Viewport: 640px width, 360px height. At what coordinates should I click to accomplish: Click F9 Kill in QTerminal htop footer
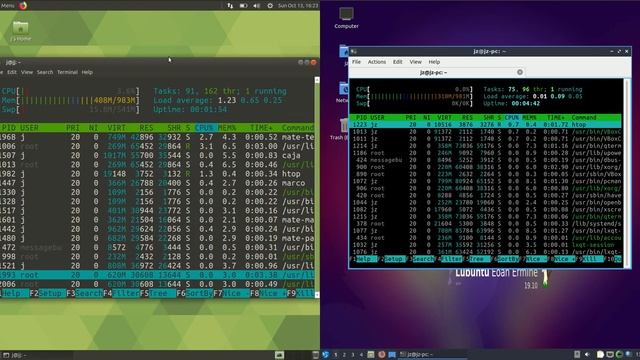coord(589,259)
